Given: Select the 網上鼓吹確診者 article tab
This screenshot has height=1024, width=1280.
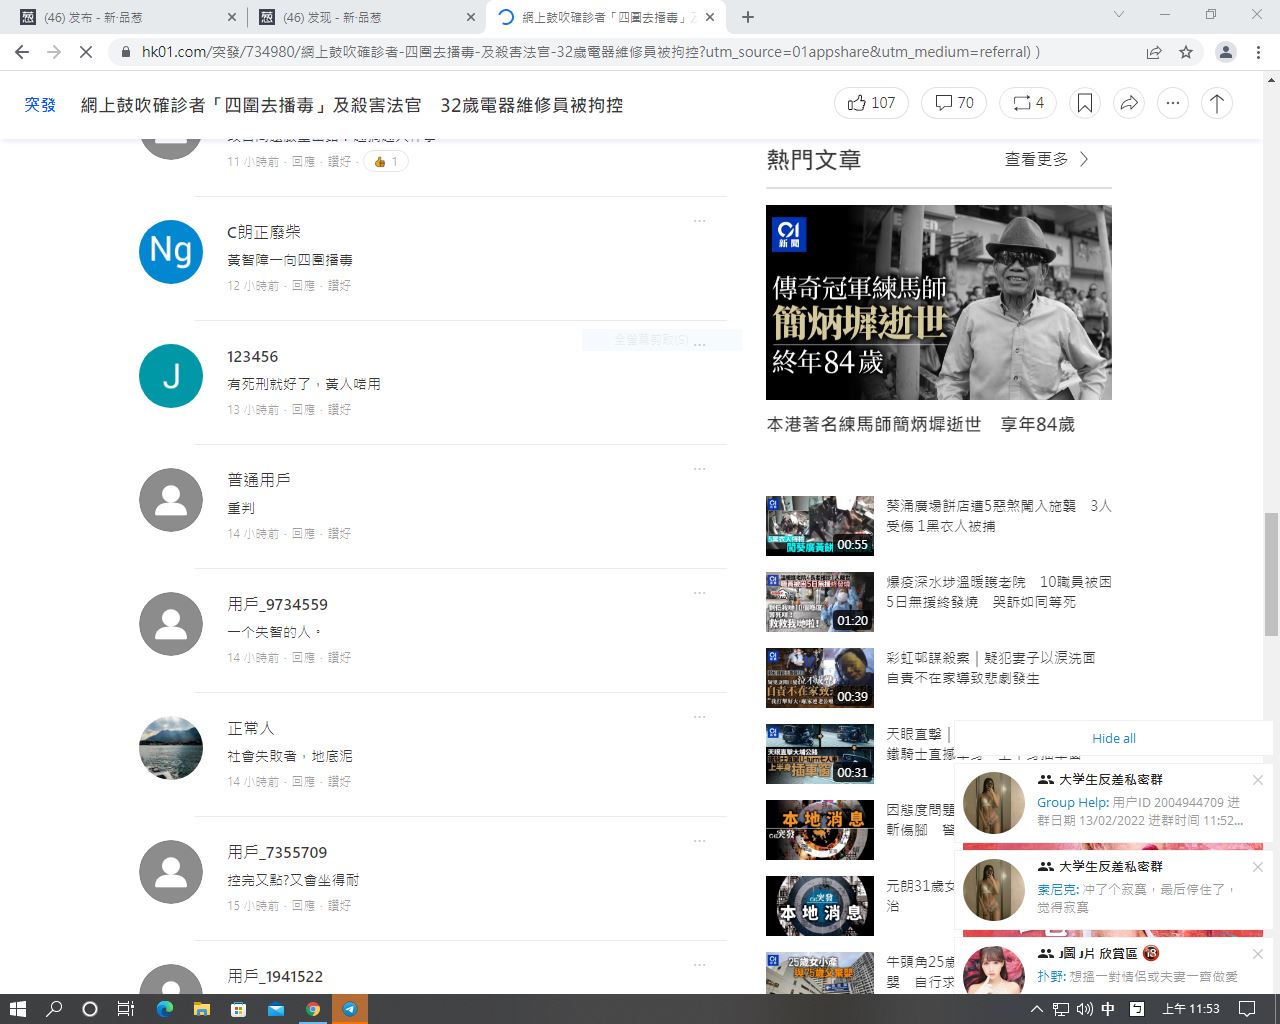Looking at the screenshot, I should coord(606,17).
